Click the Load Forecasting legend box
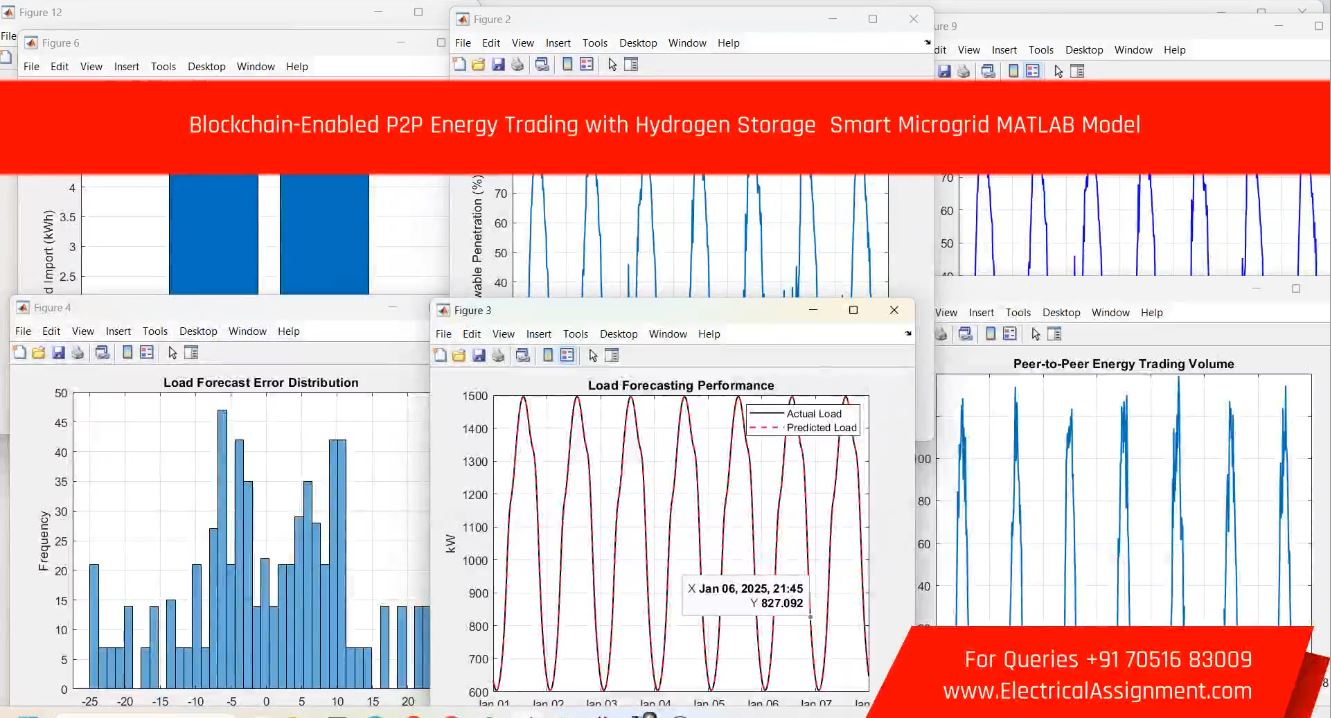Image resolution: width=1331 pixels, height=718 pixels. (x=802, y=420)
